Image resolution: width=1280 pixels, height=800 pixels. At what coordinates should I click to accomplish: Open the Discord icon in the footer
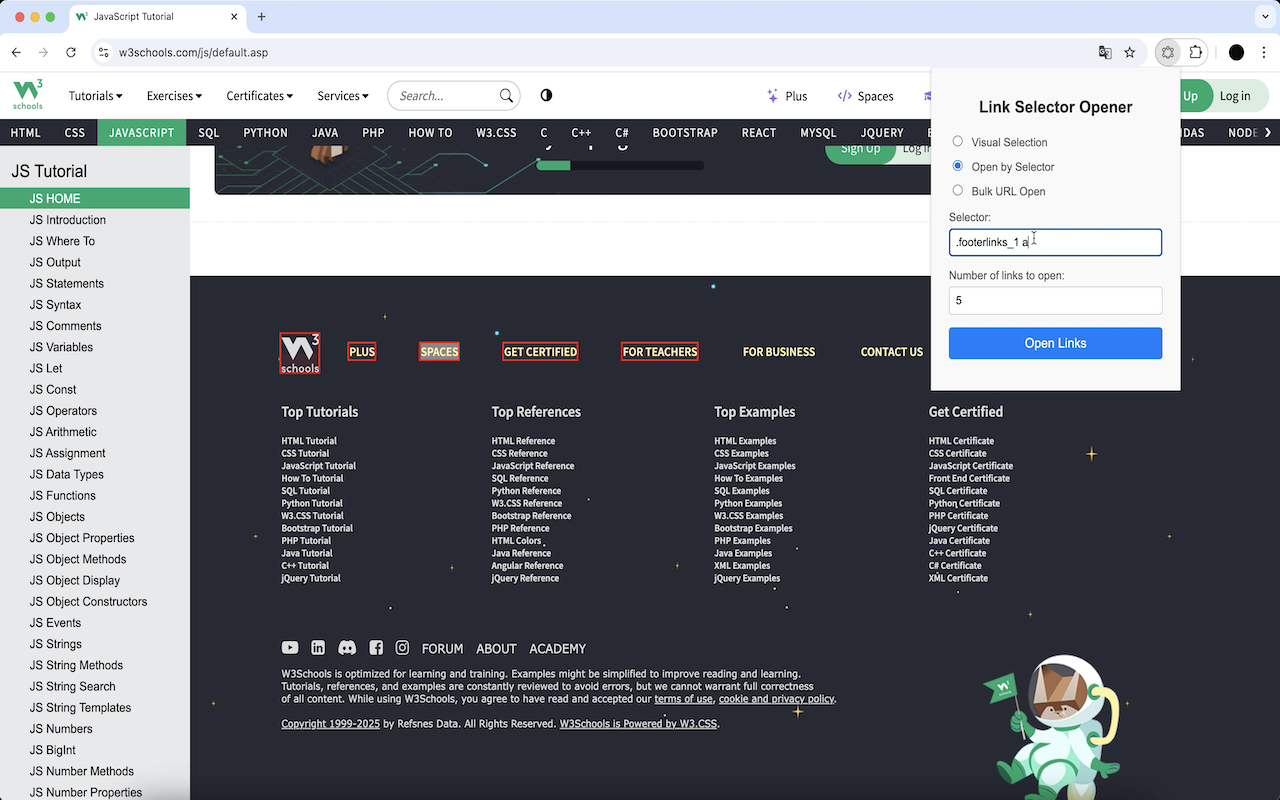pos(345,647)
